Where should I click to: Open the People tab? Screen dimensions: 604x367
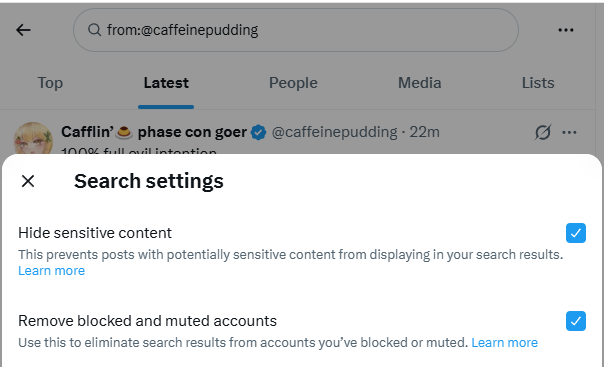(293, 83)
